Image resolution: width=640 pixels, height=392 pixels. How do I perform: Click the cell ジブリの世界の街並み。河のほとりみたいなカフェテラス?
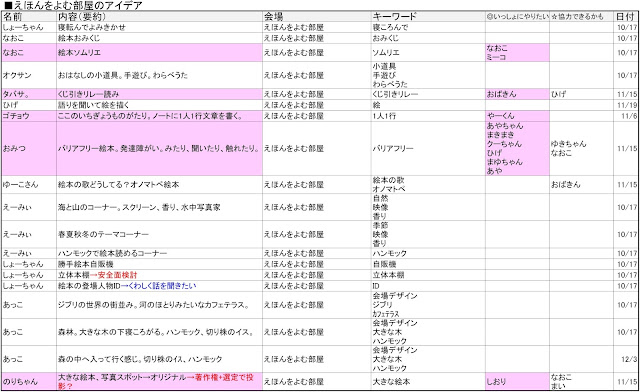pyautogui.click(x=159, y=305)
